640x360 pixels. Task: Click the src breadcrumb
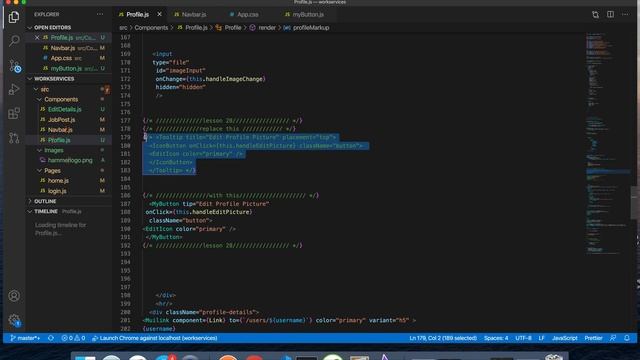(x=123, y=28)
